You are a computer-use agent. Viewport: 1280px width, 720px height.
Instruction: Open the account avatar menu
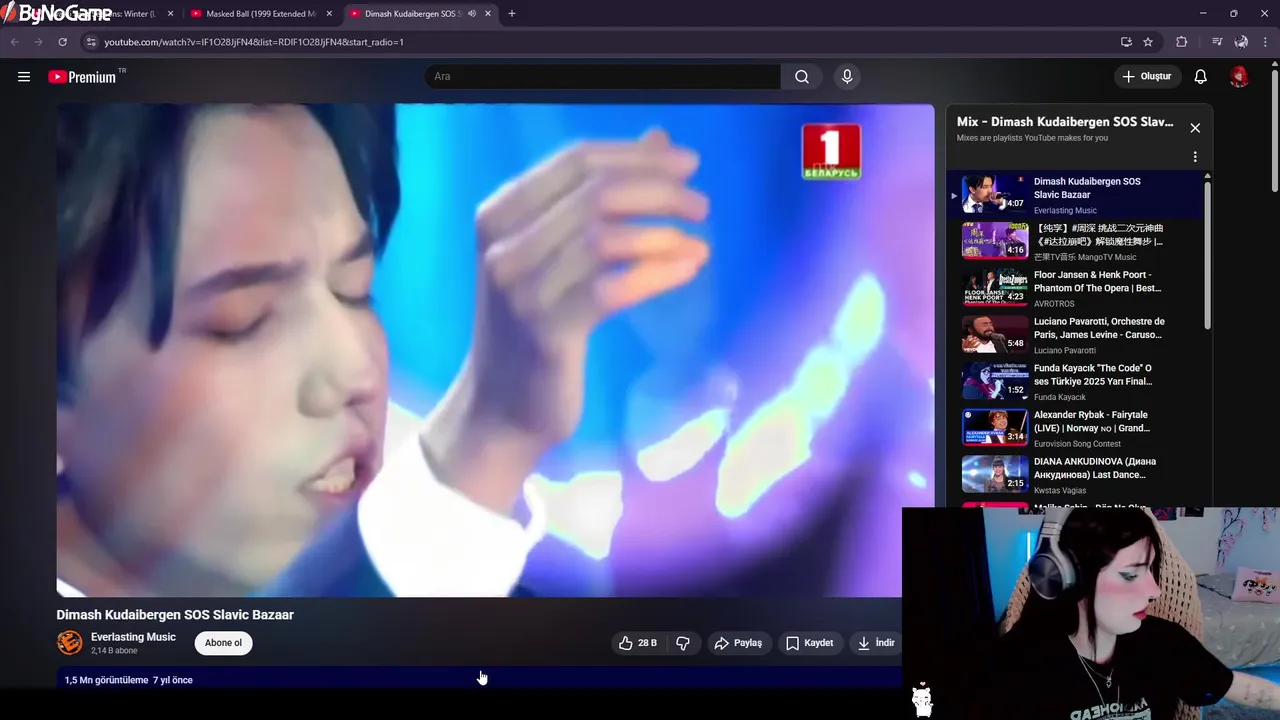click(1239, 77)
